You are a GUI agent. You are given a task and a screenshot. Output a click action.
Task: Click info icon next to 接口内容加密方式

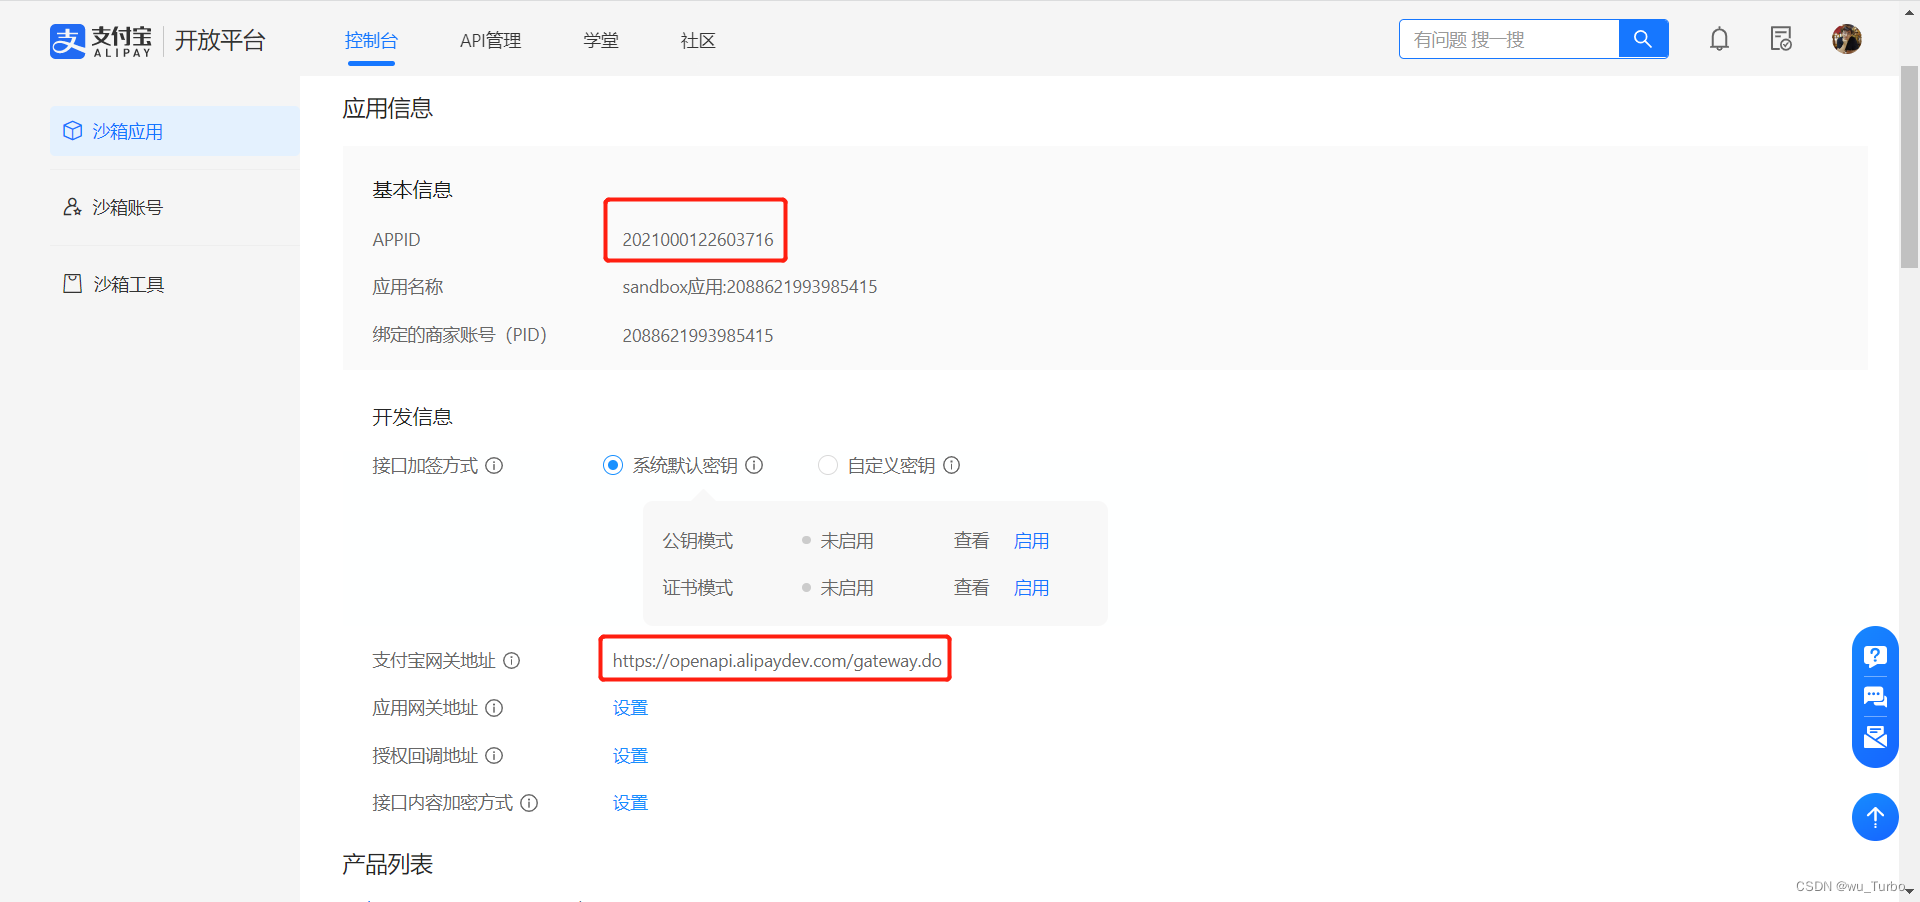pyautogui.click(x=529, y=802)
